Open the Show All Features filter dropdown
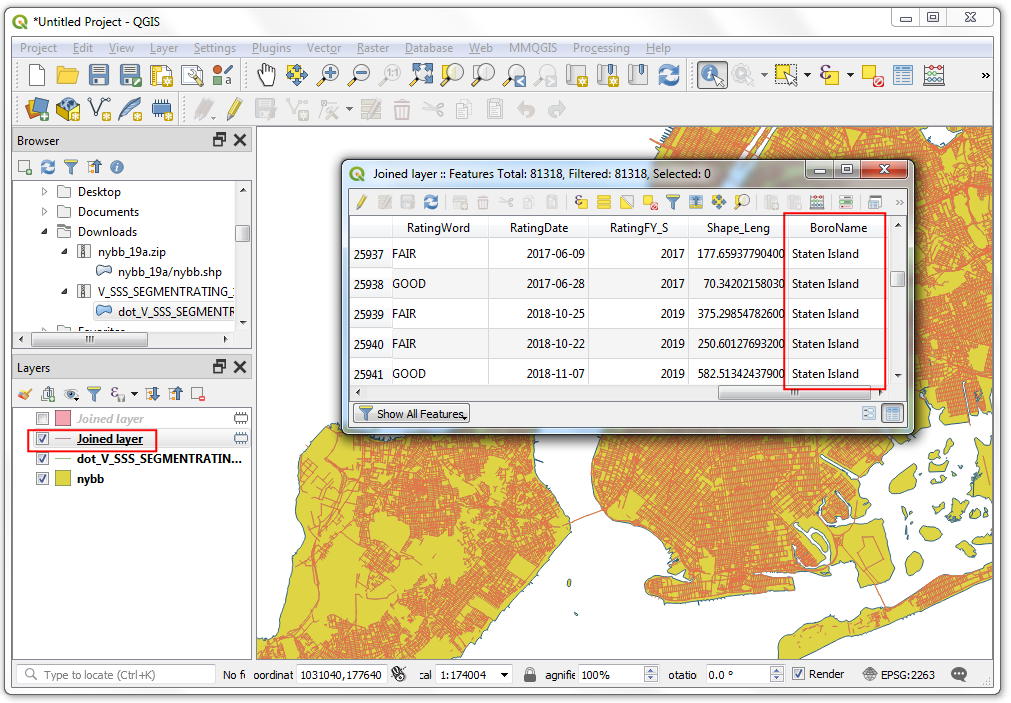The height and width of the screenshot is (703, 1011). point(411,414)
